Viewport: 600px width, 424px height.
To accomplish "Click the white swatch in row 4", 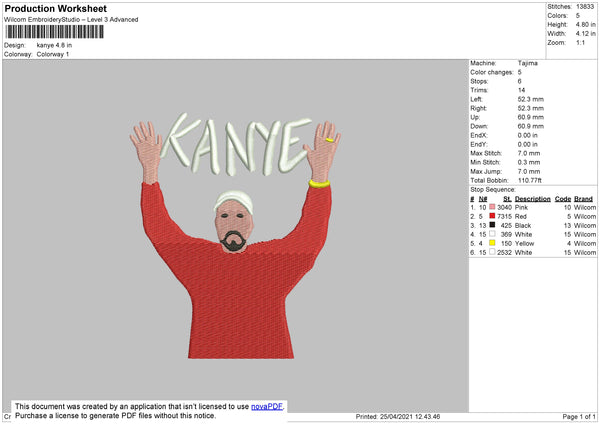I will [492, 234].
